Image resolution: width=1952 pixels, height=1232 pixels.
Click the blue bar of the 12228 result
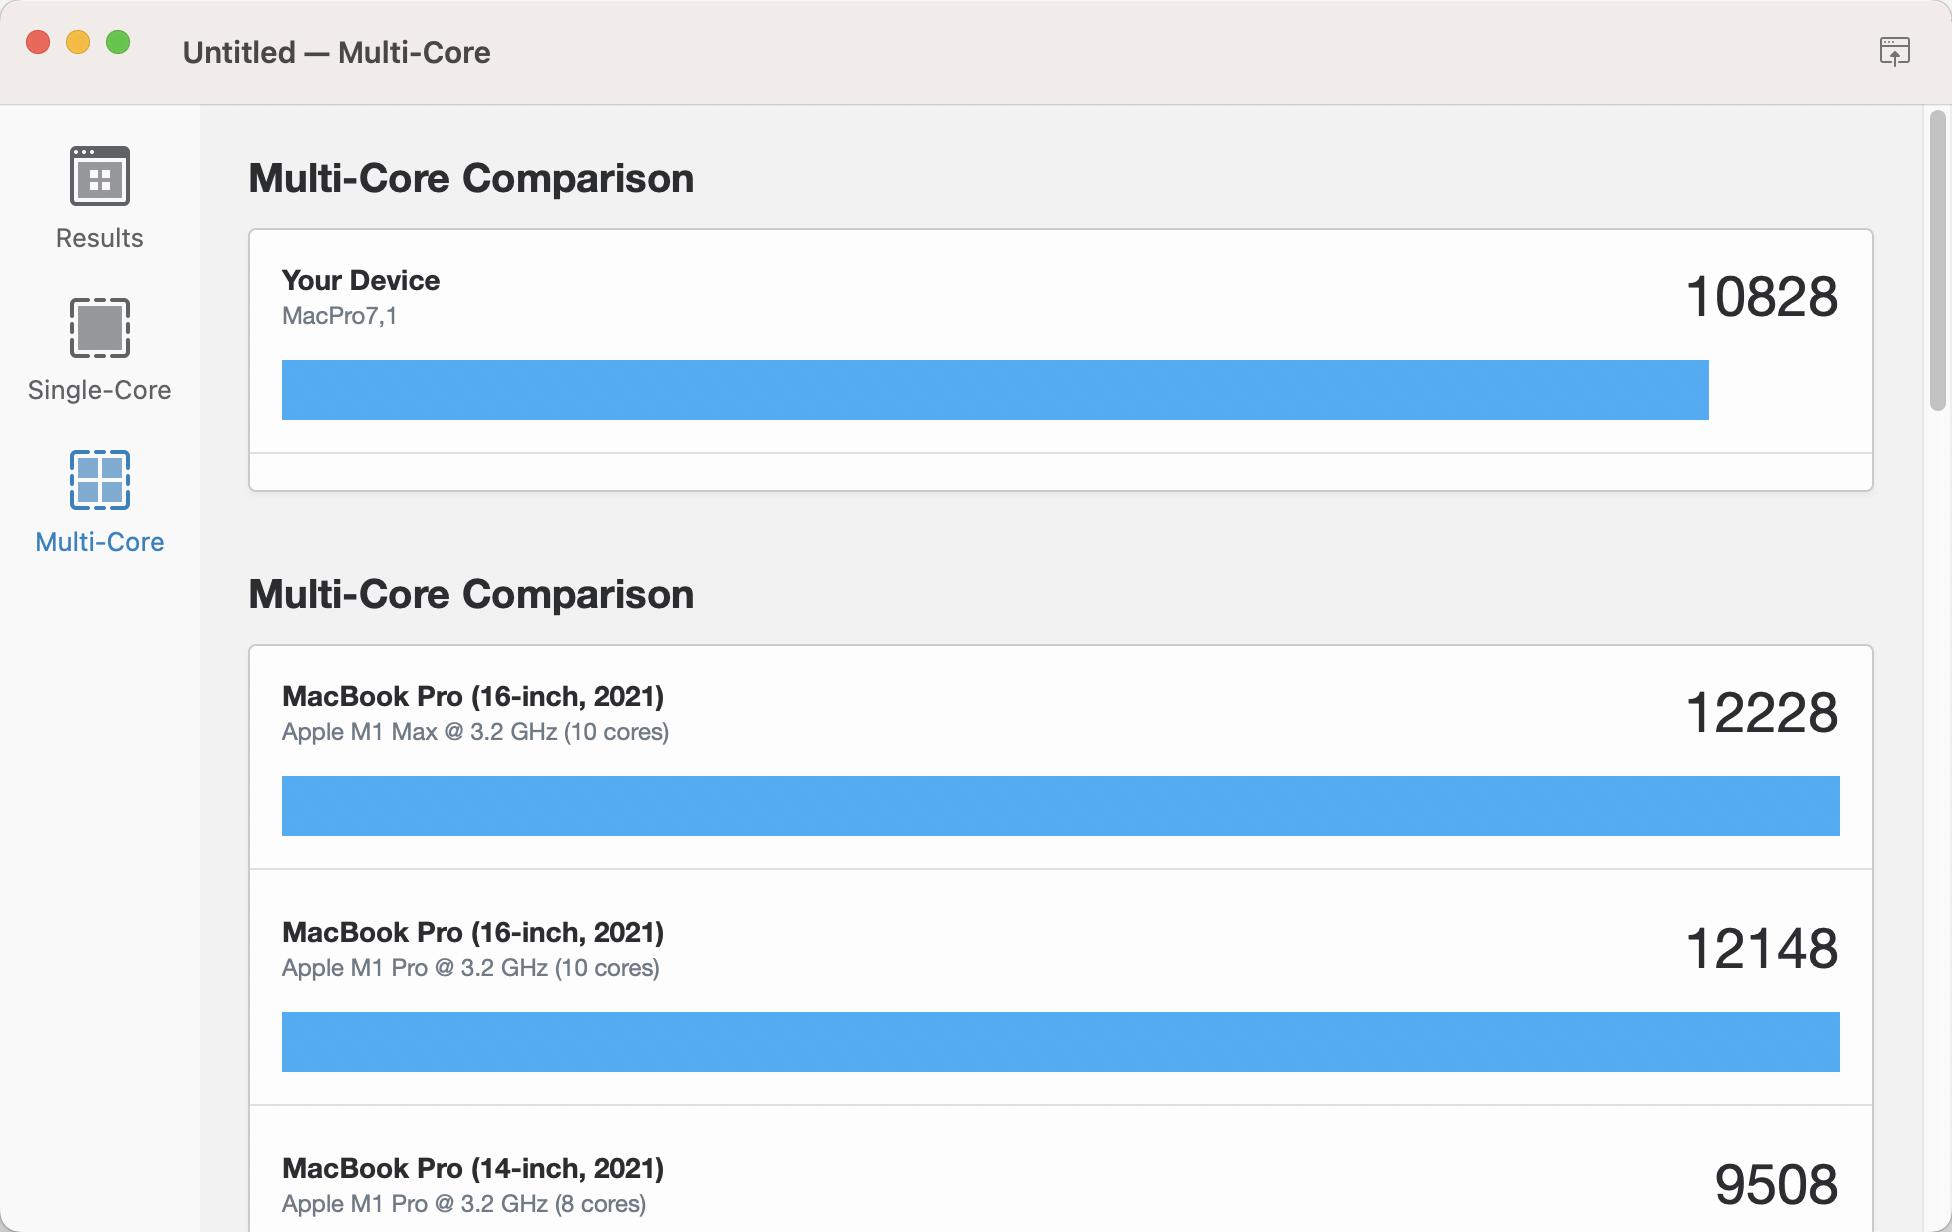tap(1060, 806)
